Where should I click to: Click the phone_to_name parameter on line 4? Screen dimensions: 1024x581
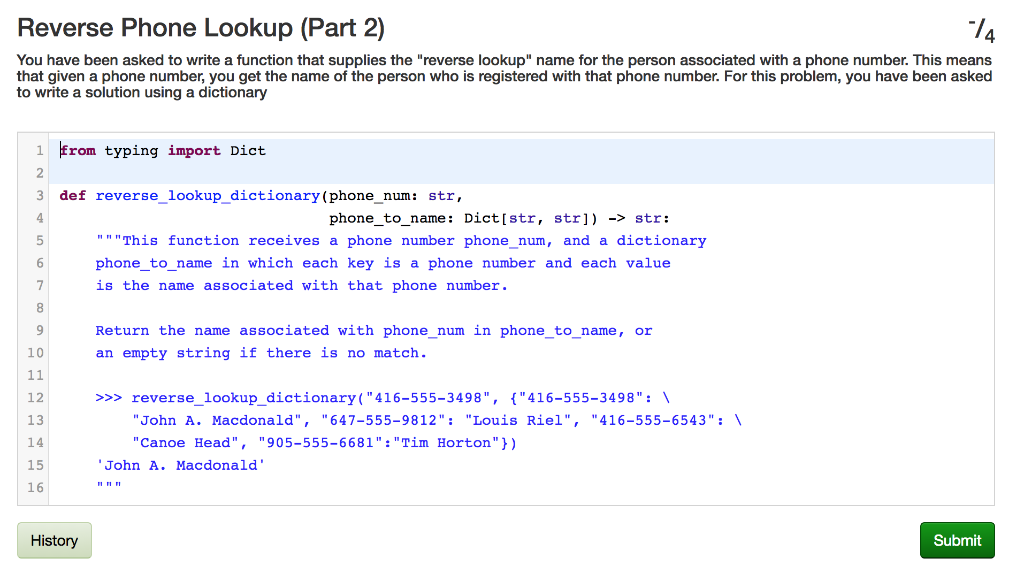[x=386, y=217]
